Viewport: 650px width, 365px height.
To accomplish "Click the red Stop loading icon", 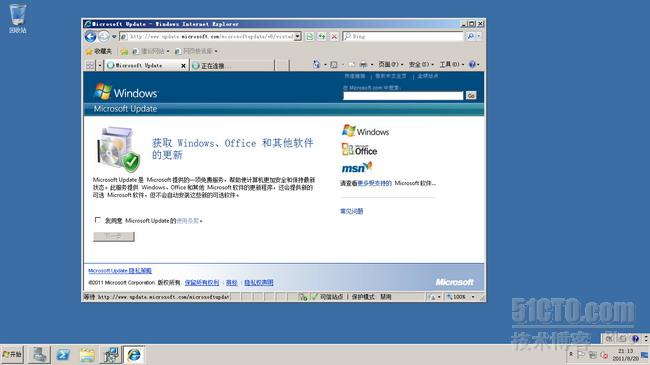I will pos(334,36).
